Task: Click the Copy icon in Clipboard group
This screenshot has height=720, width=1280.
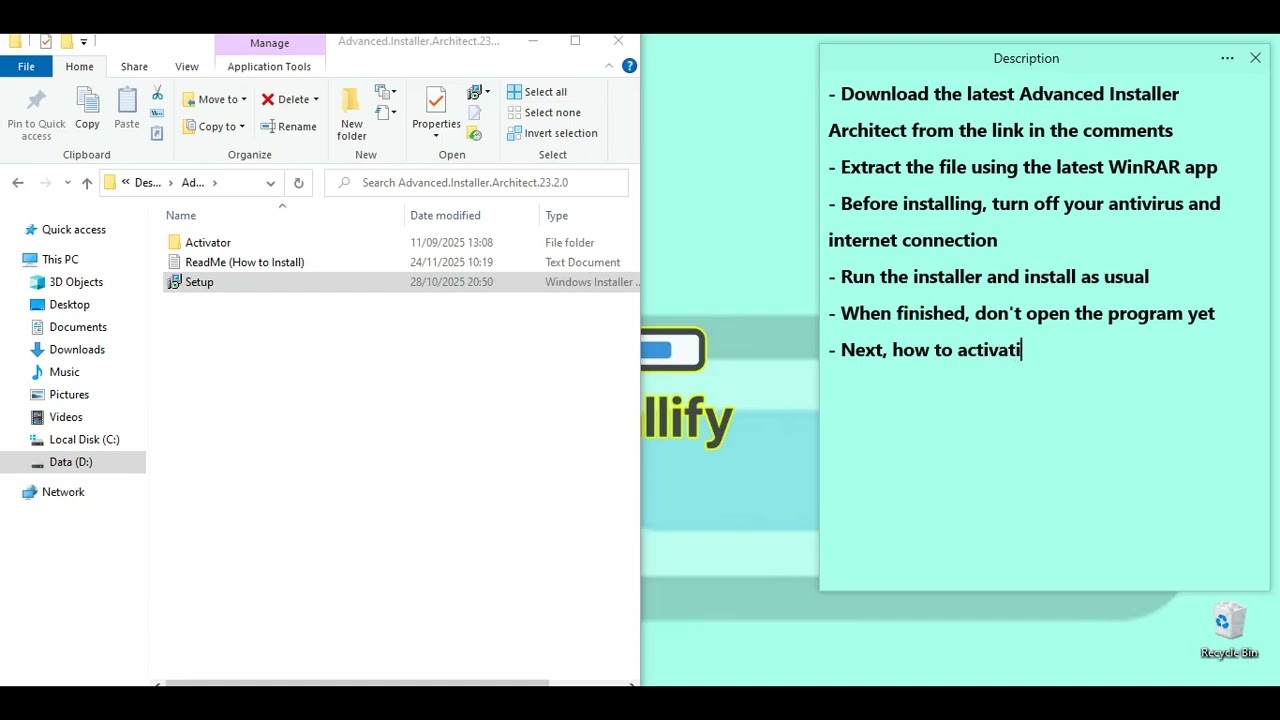Action: point(87,100)
